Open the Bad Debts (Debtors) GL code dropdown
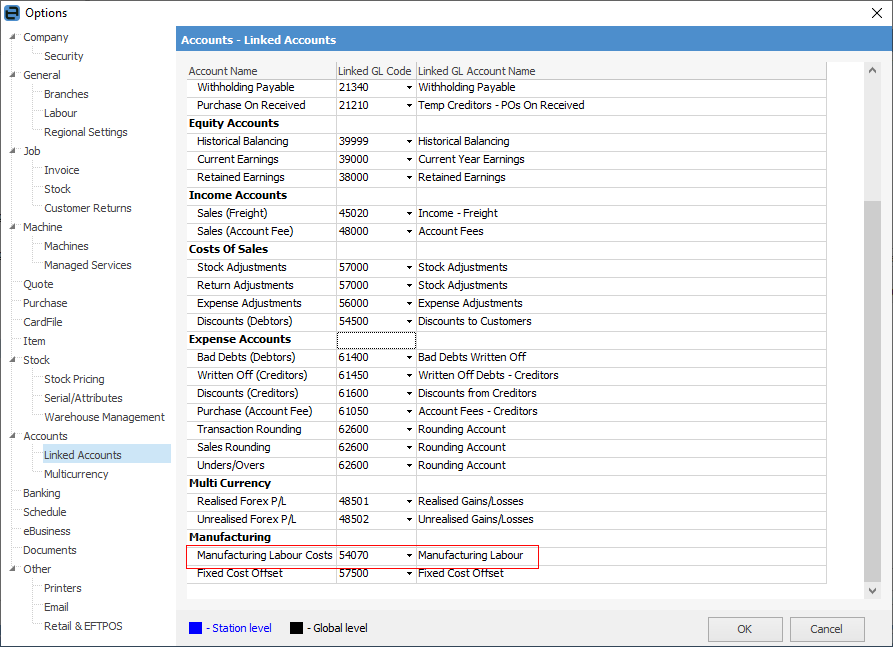 (409, 358)
